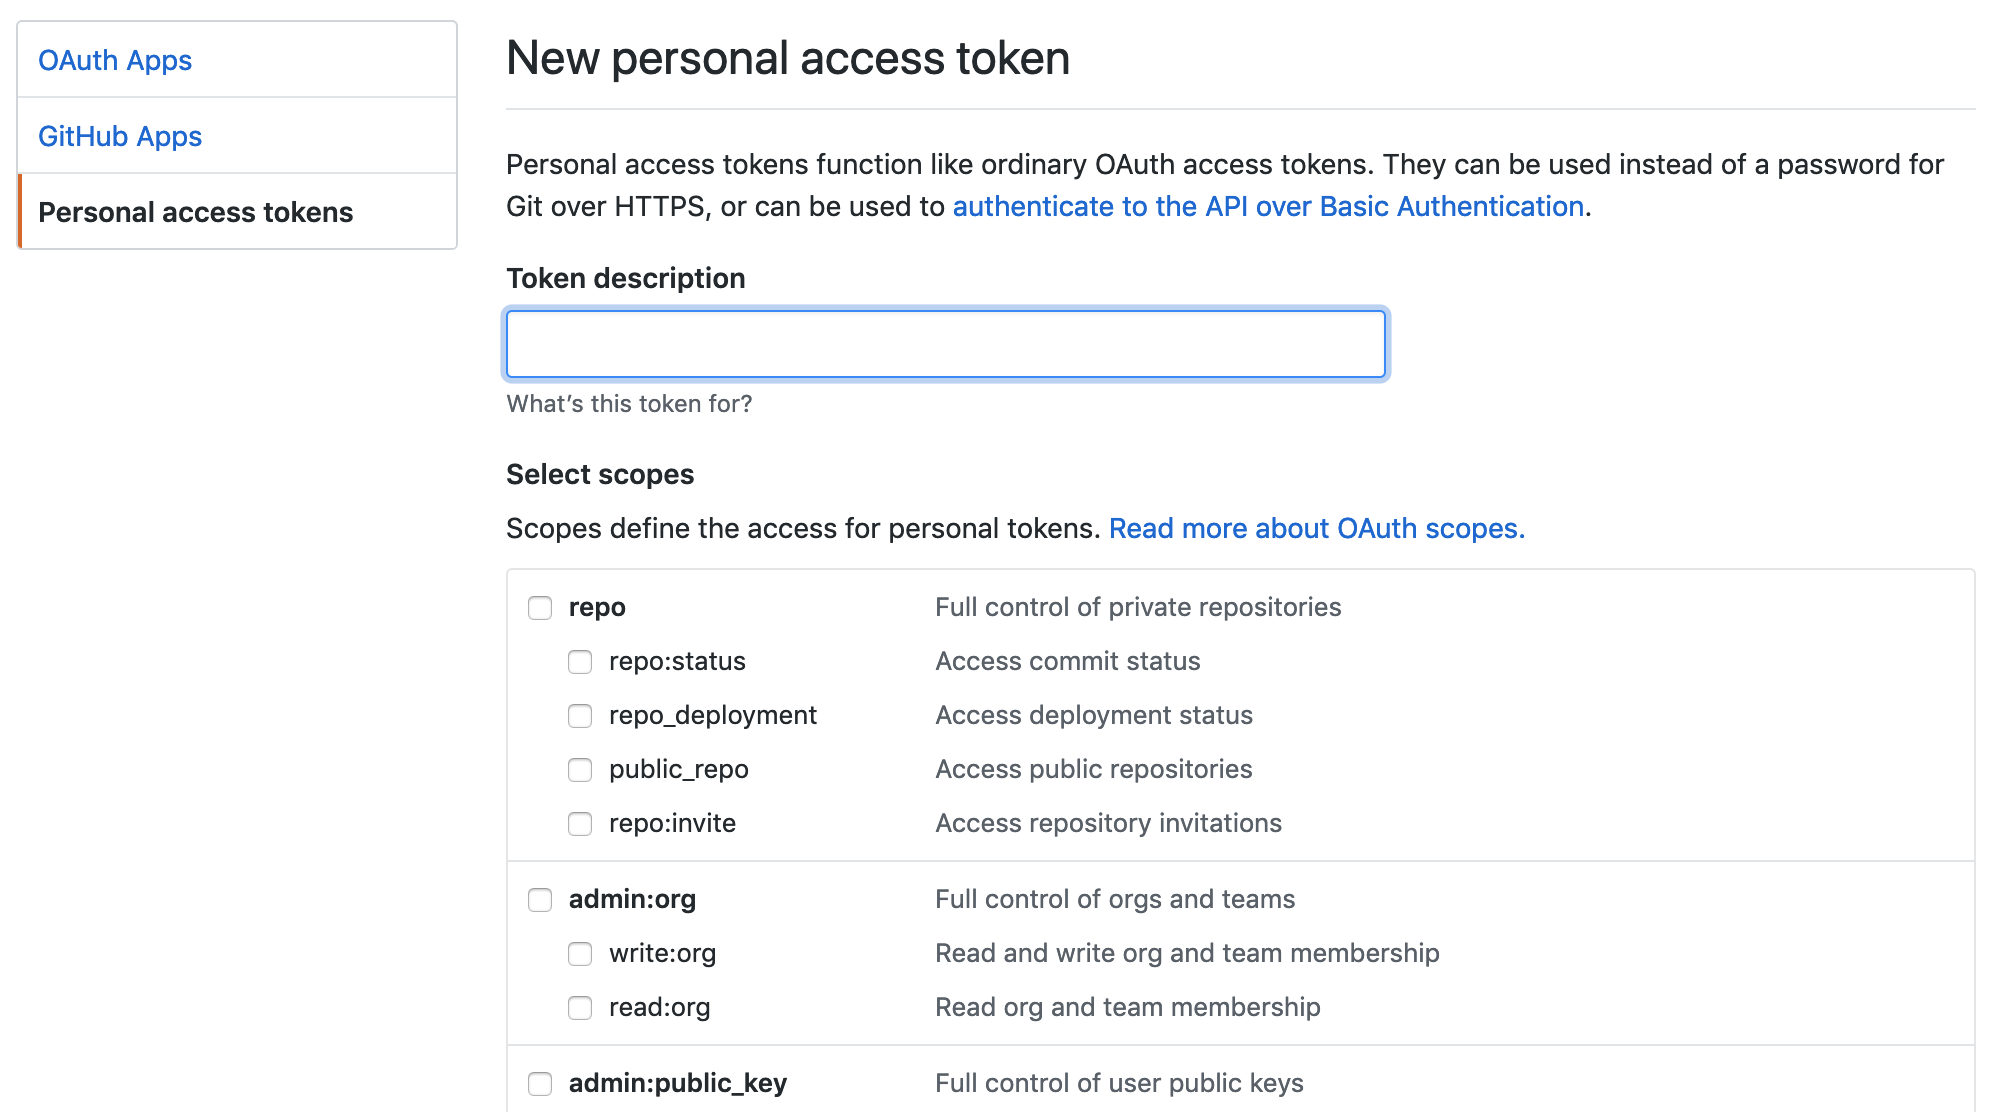Select the repo scope label text
The height and width of the screenshot is (1112, 2014).
[596, 606]
